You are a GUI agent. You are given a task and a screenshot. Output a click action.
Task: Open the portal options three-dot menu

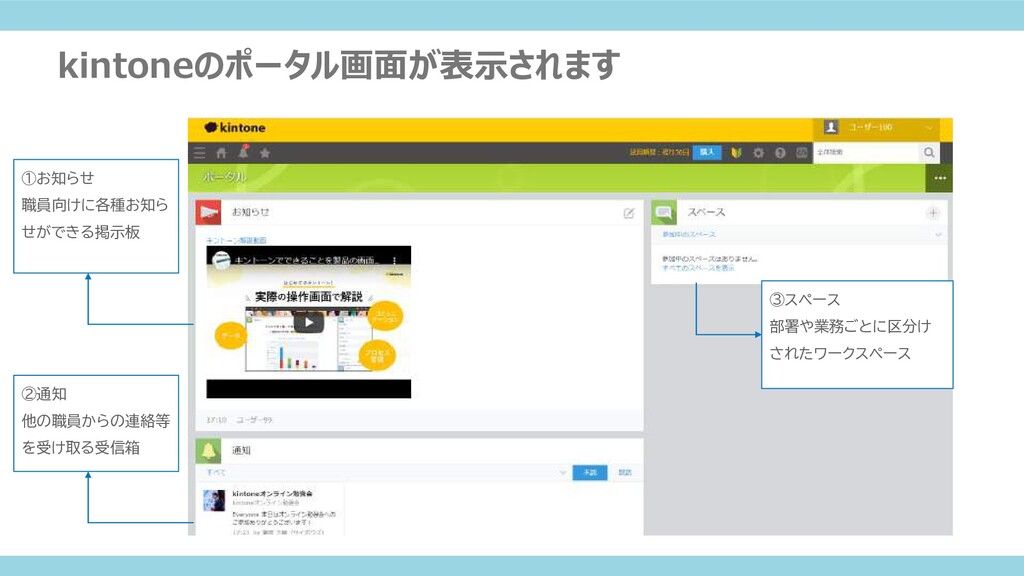coord(940,178)
